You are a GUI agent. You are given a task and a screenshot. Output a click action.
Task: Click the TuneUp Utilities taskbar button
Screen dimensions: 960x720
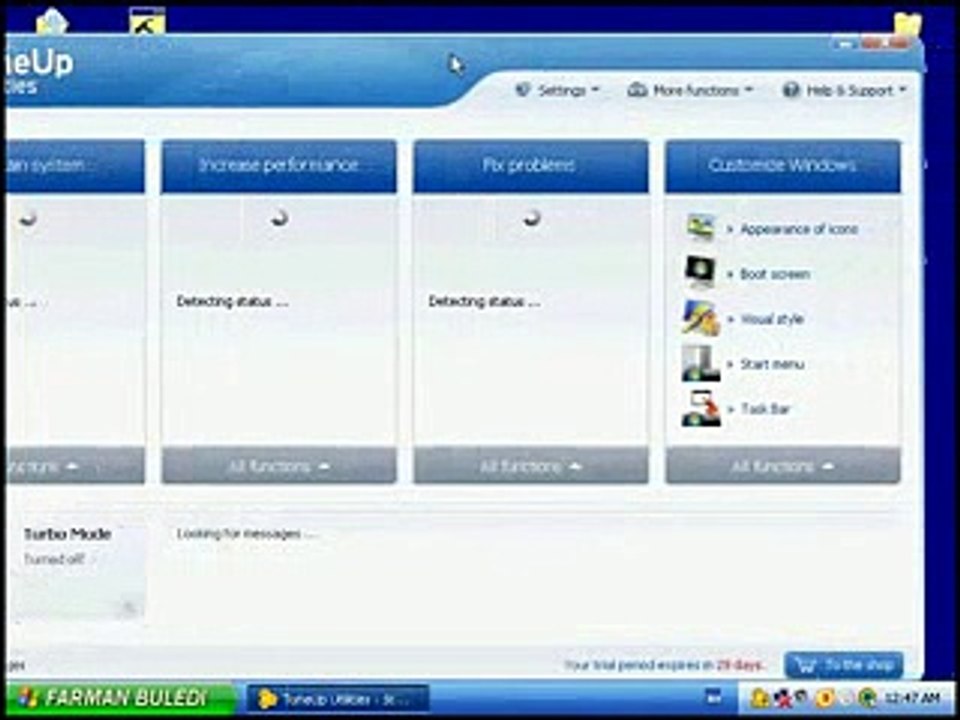point(337,699)
